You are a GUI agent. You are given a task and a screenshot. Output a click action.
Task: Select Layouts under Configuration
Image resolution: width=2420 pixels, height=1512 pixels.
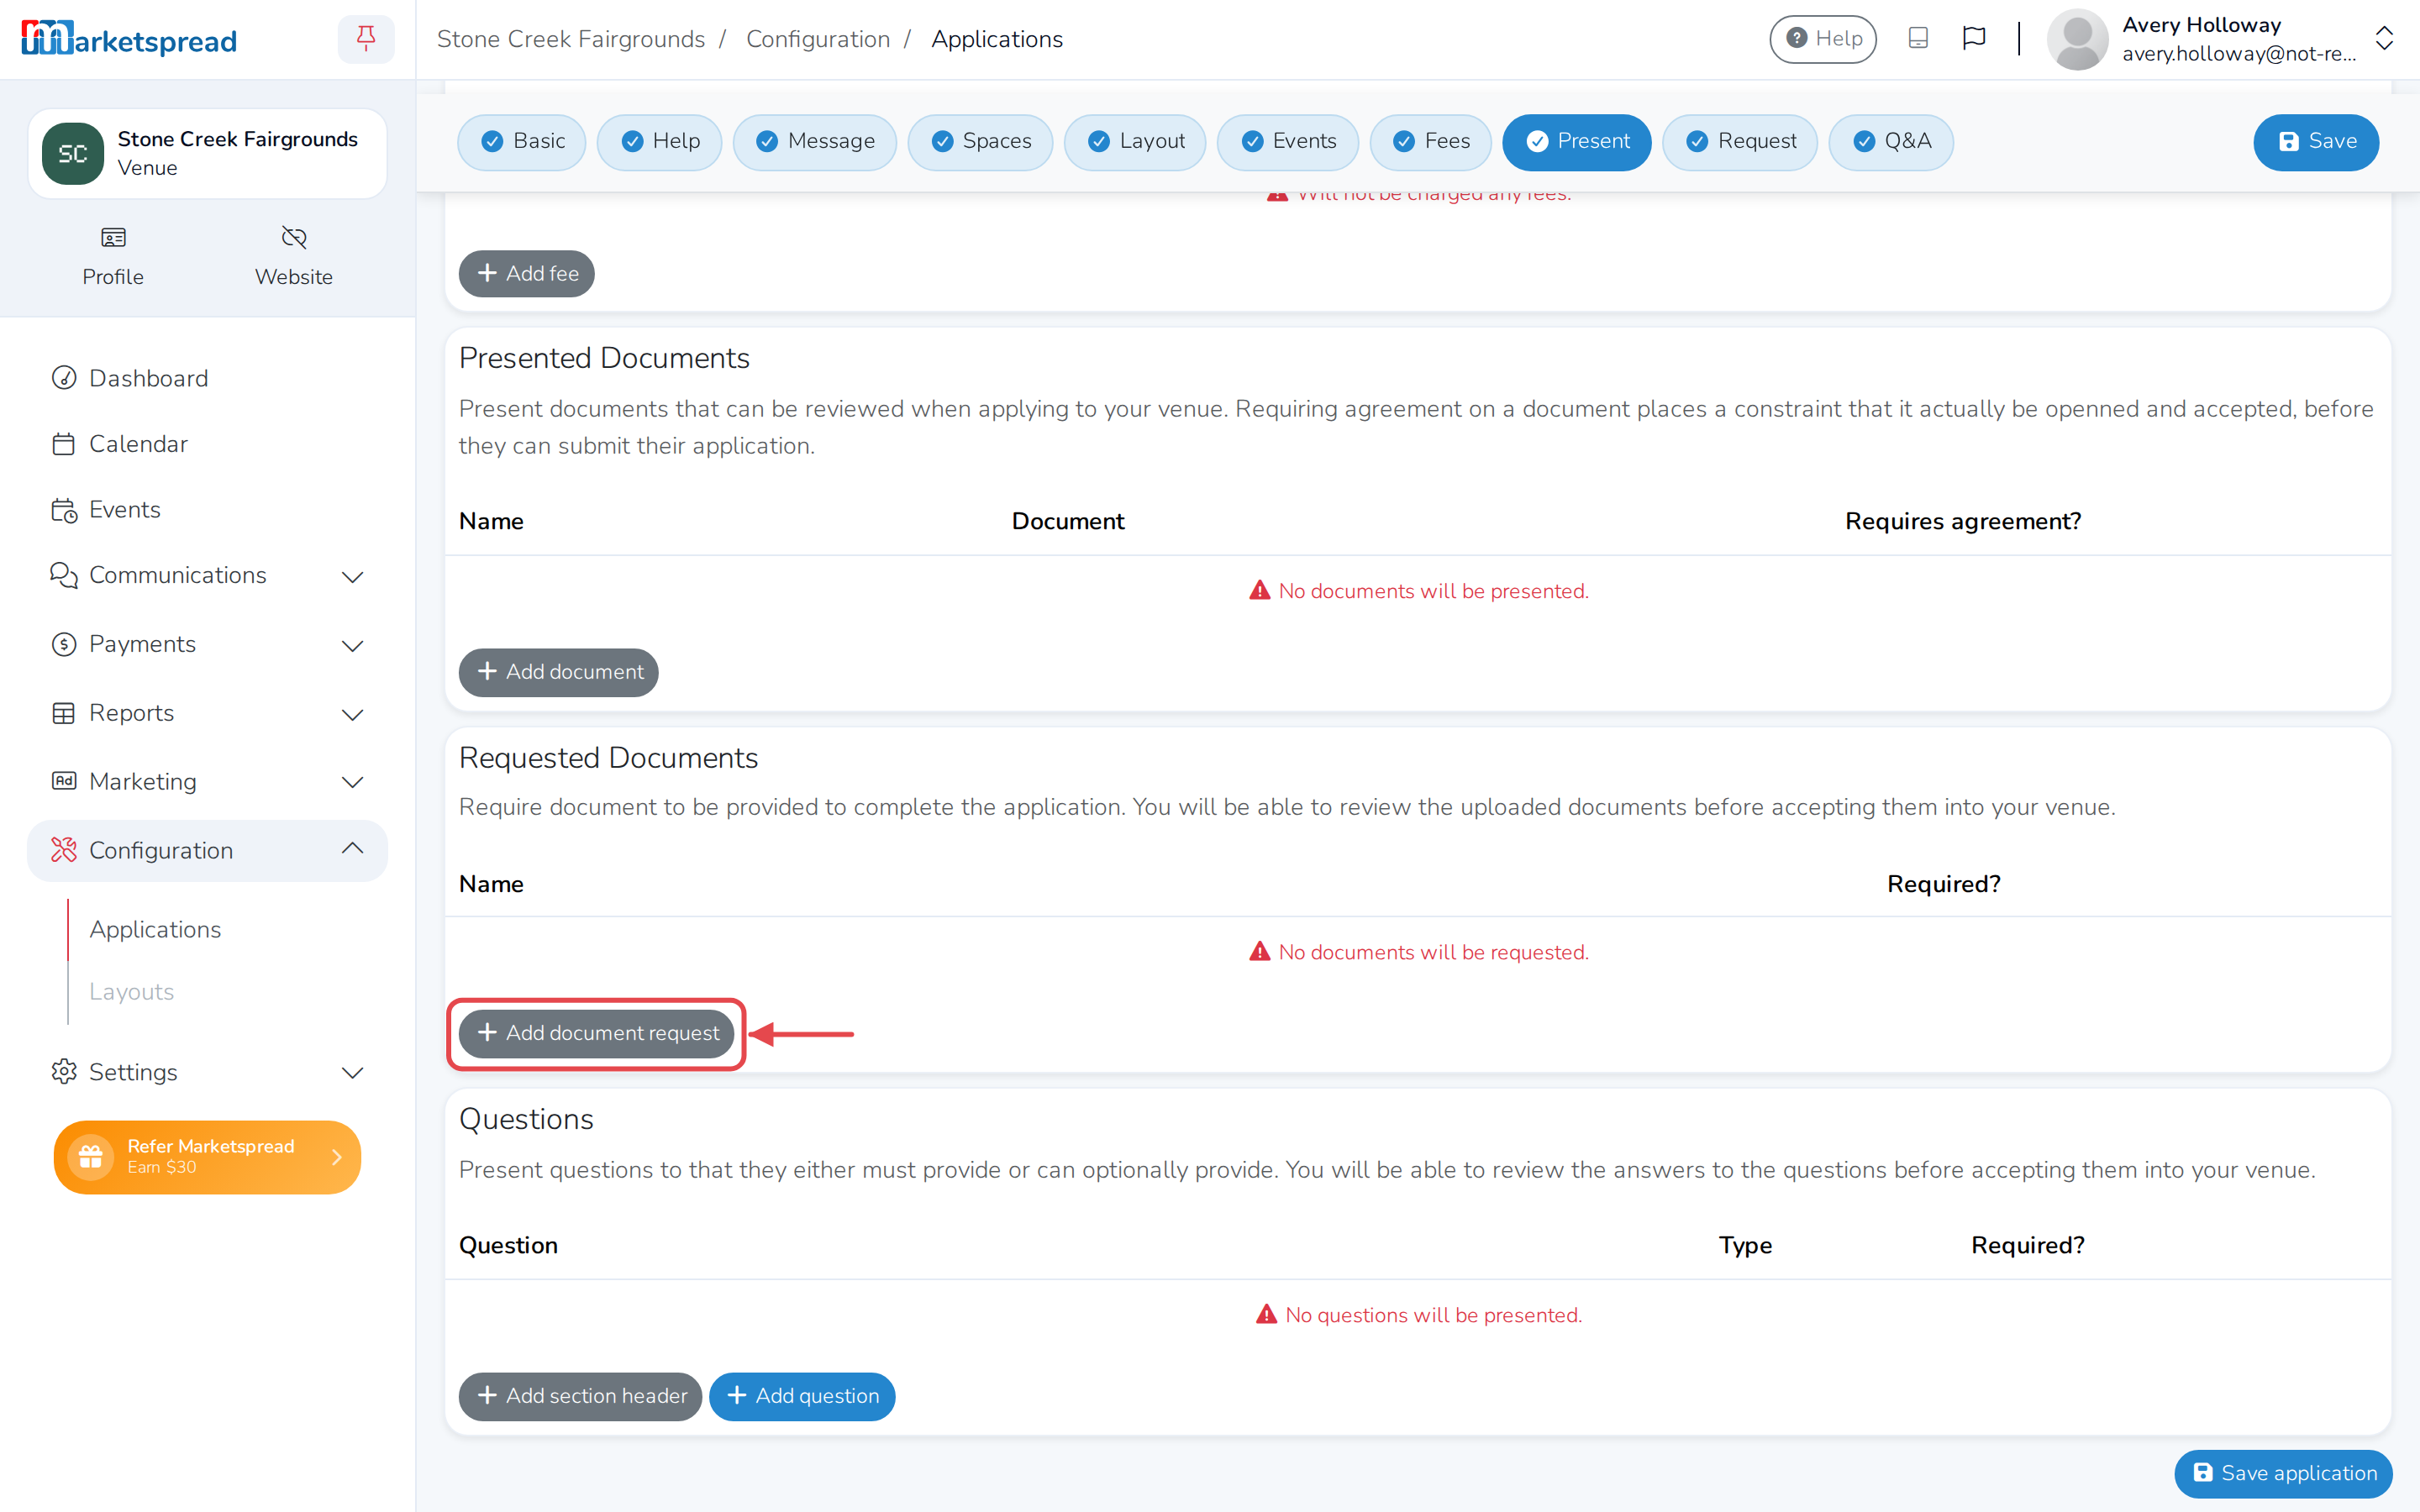pyautogui.click(x=131, y=991)
